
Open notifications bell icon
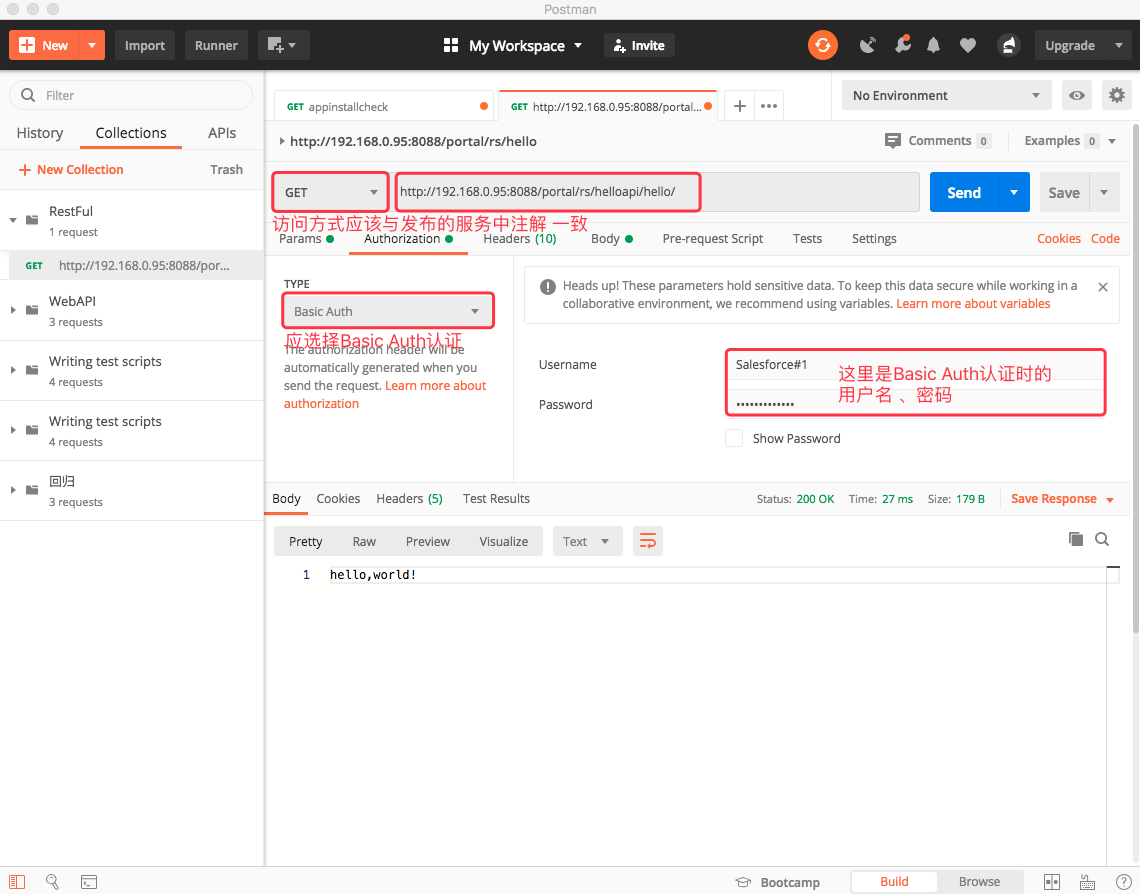click(934, 45)
